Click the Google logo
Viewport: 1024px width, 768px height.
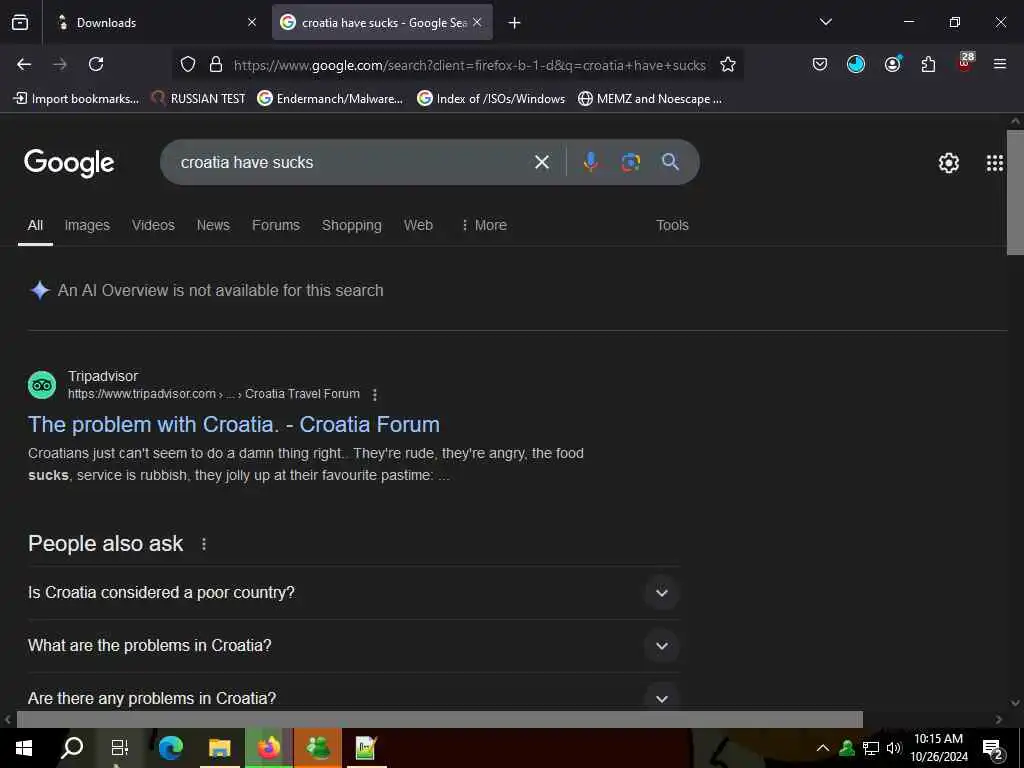(x=69, y=163)
